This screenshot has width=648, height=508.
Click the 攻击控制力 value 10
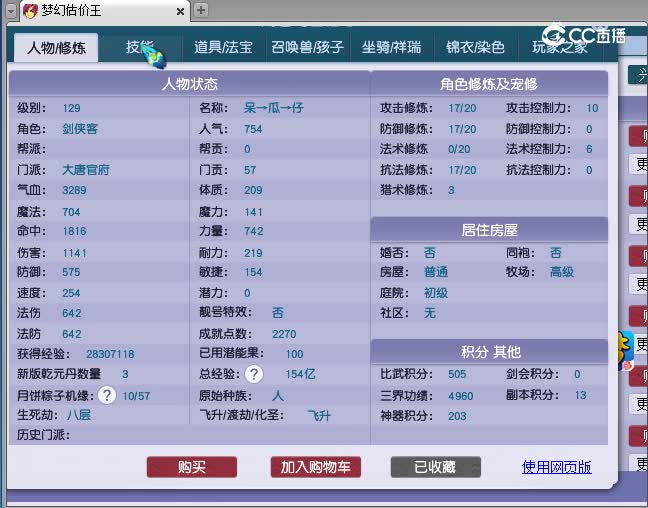click(592, 108)
